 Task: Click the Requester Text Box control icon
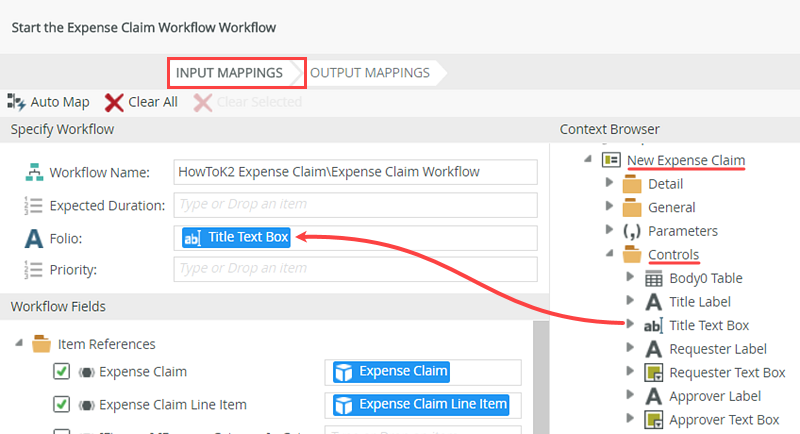(x=654, y=373)
